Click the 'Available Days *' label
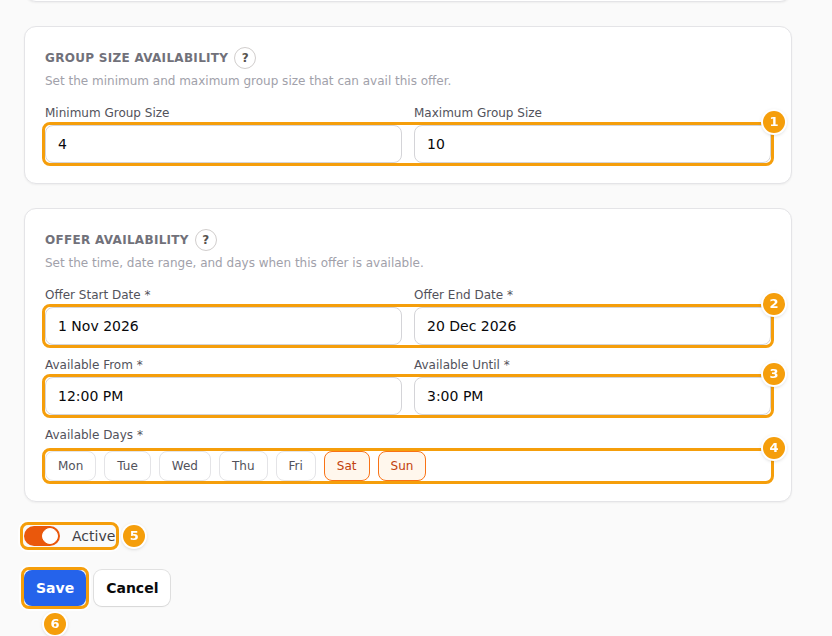Image resolution: width=832 pixels, height=636 pixels. 94,434
